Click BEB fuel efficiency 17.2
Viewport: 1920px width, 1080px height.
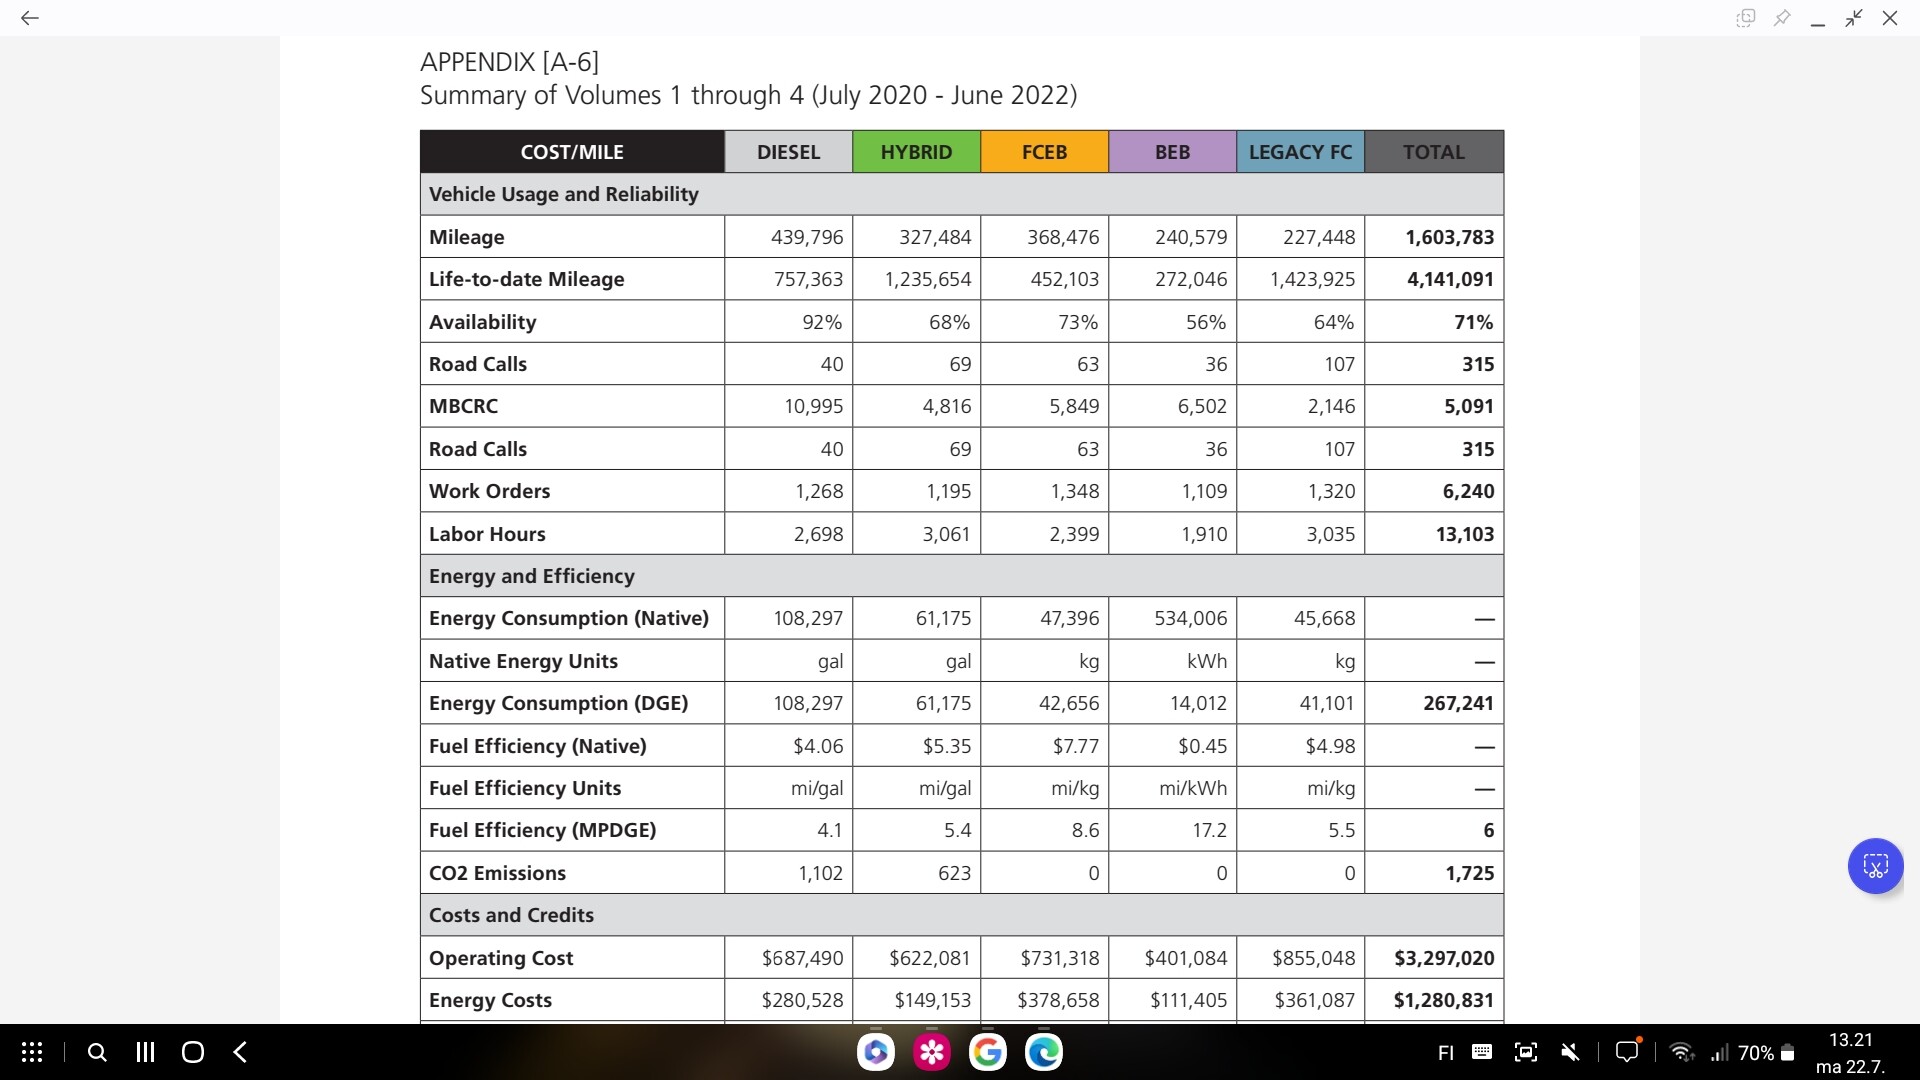[x=1209, y=830]
